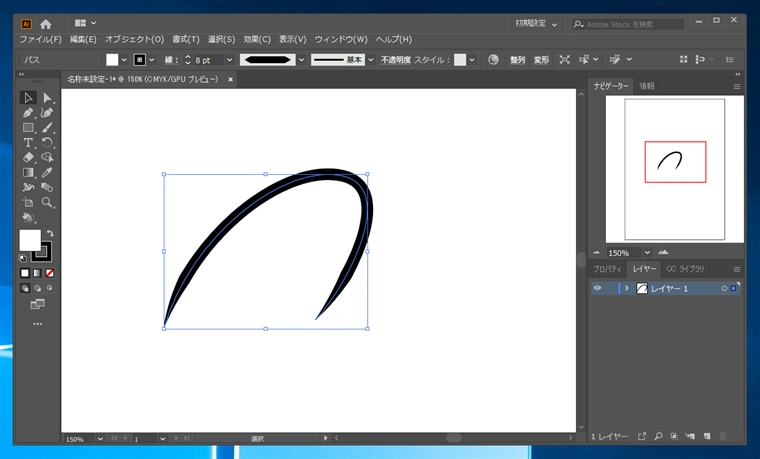Image resolution: width=760 pixels, height=459 pixels.
Task: Select the Rotate tool
Action: pos(47,142)
